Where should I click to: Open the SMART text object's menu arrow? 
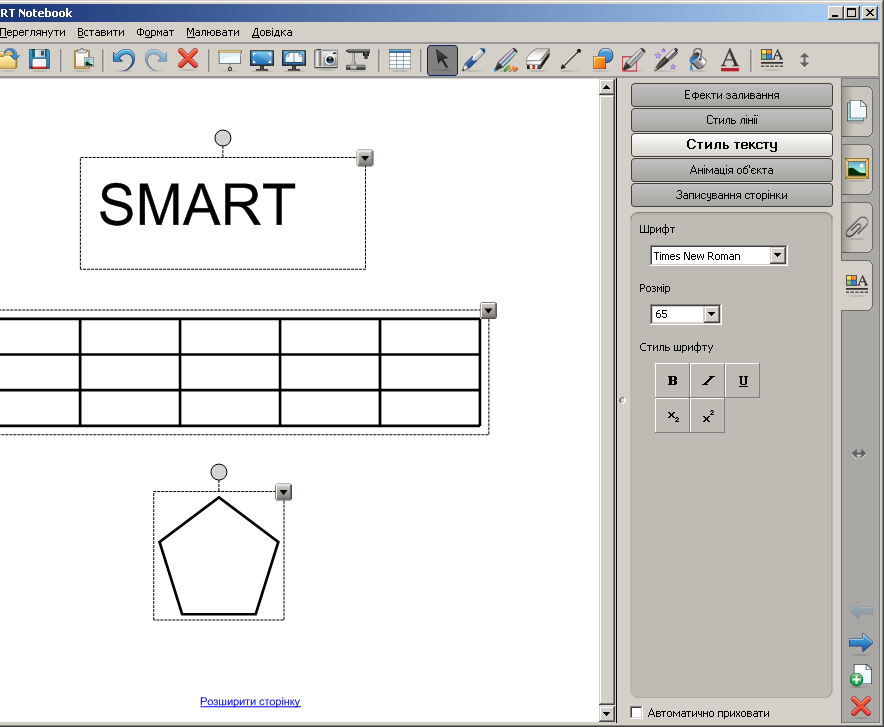tap(365, 158)
